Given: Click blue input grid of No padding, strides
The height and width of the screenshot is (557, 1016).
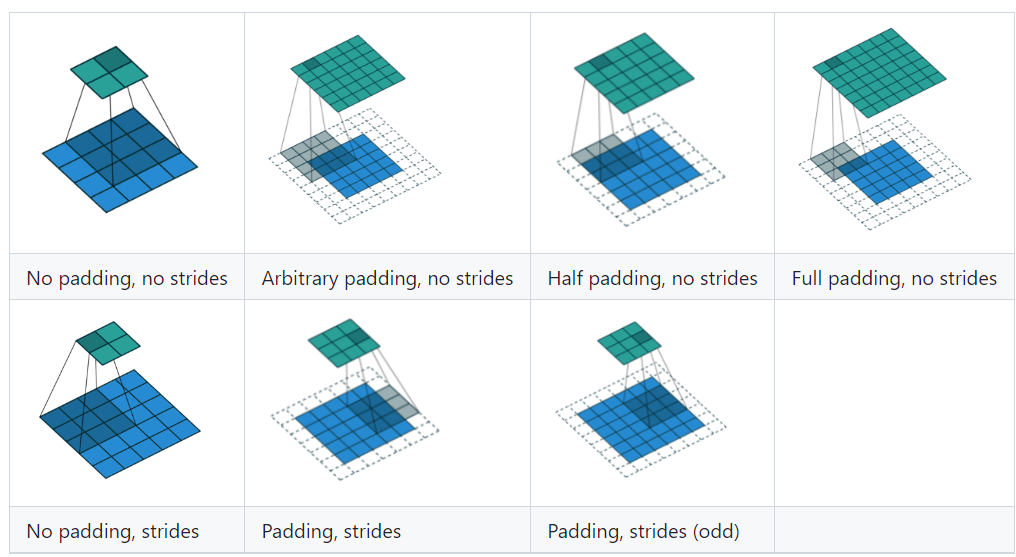Looking at the screenshot, I should [x=120, y=424].
